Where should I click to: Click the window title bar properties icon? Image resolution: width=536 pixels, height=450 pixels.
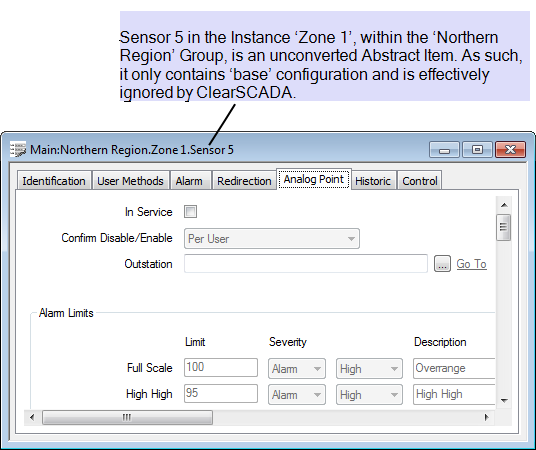(18, 149)
